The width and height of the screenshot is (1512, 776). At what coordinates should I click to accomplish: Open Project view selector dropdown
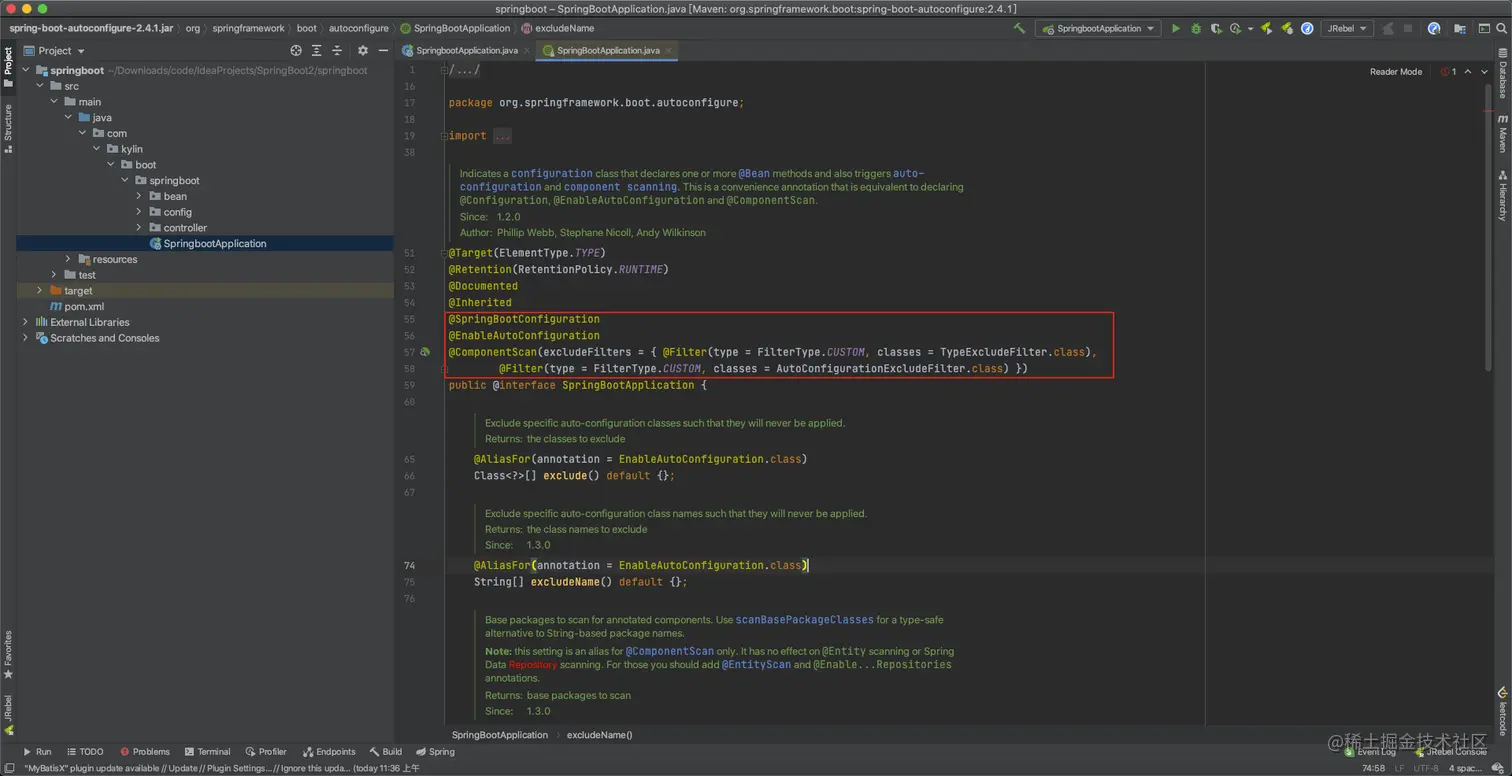click(x=54, y=50)
